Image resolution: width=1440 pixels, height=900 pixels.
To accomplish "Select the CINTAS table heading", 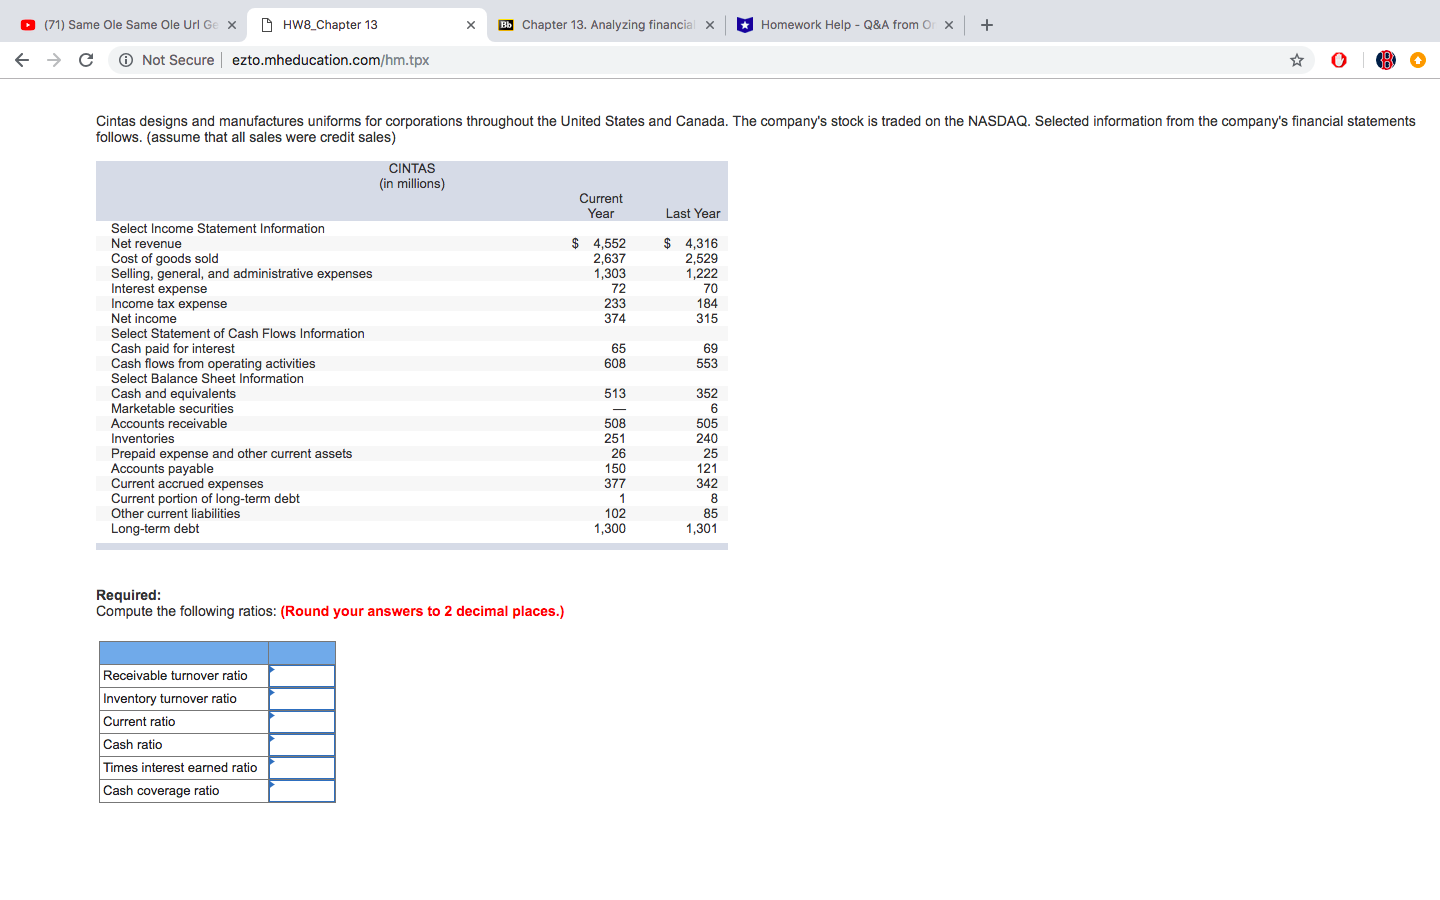I will [x=412, y=169].
